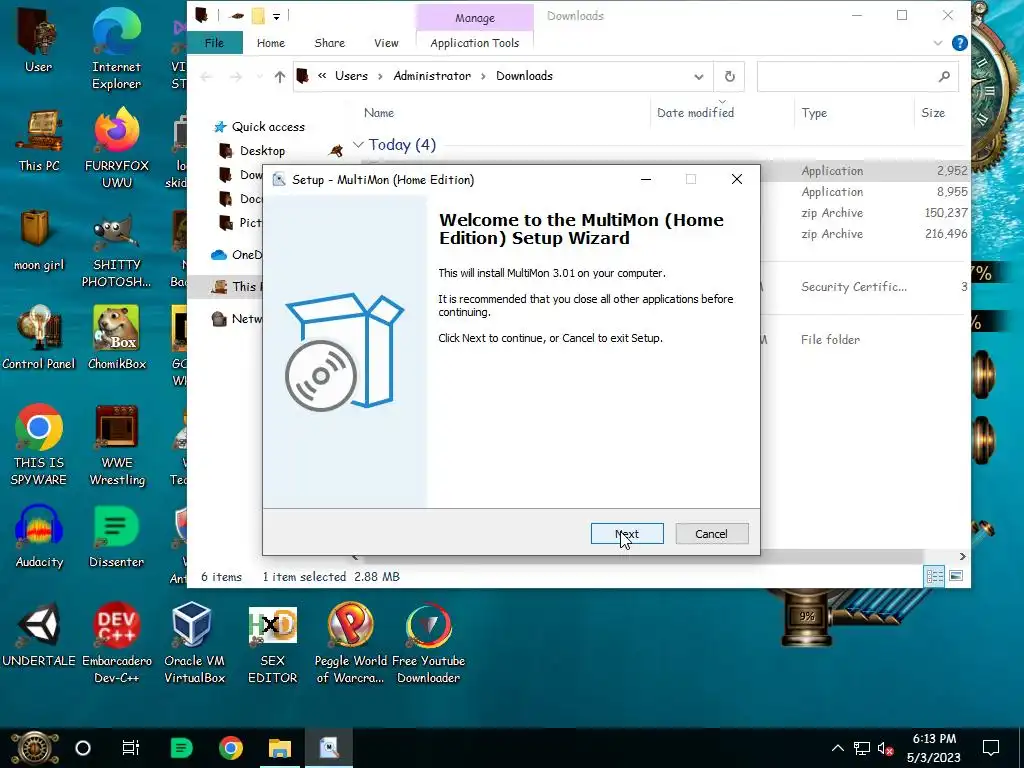
Task: Launch SEX EDITOR HxD shortcut
Action: coord(272,643)
